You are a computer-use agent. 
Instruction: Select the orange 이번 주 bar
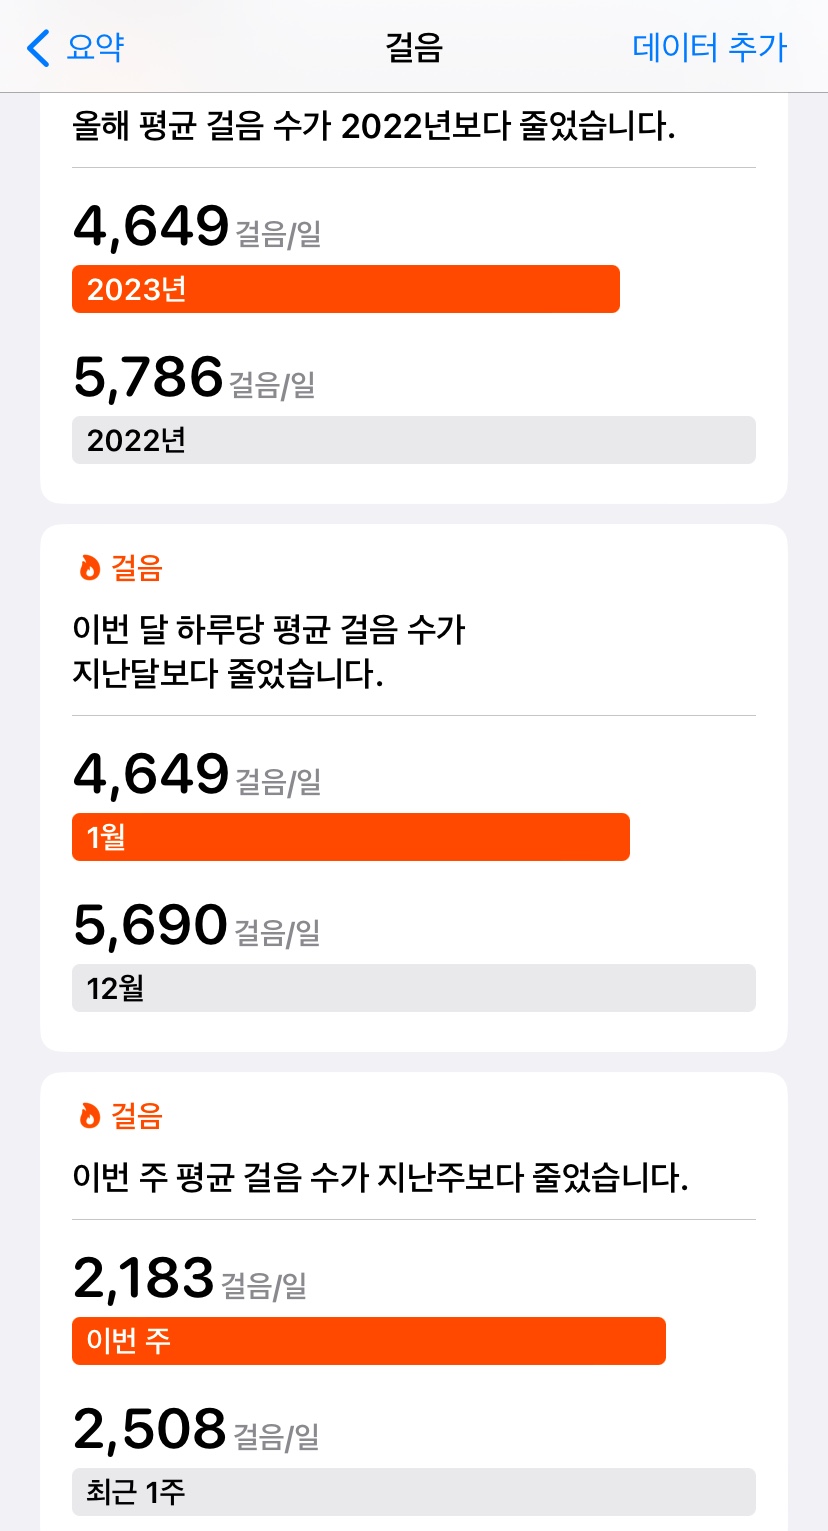(369, 1341)
